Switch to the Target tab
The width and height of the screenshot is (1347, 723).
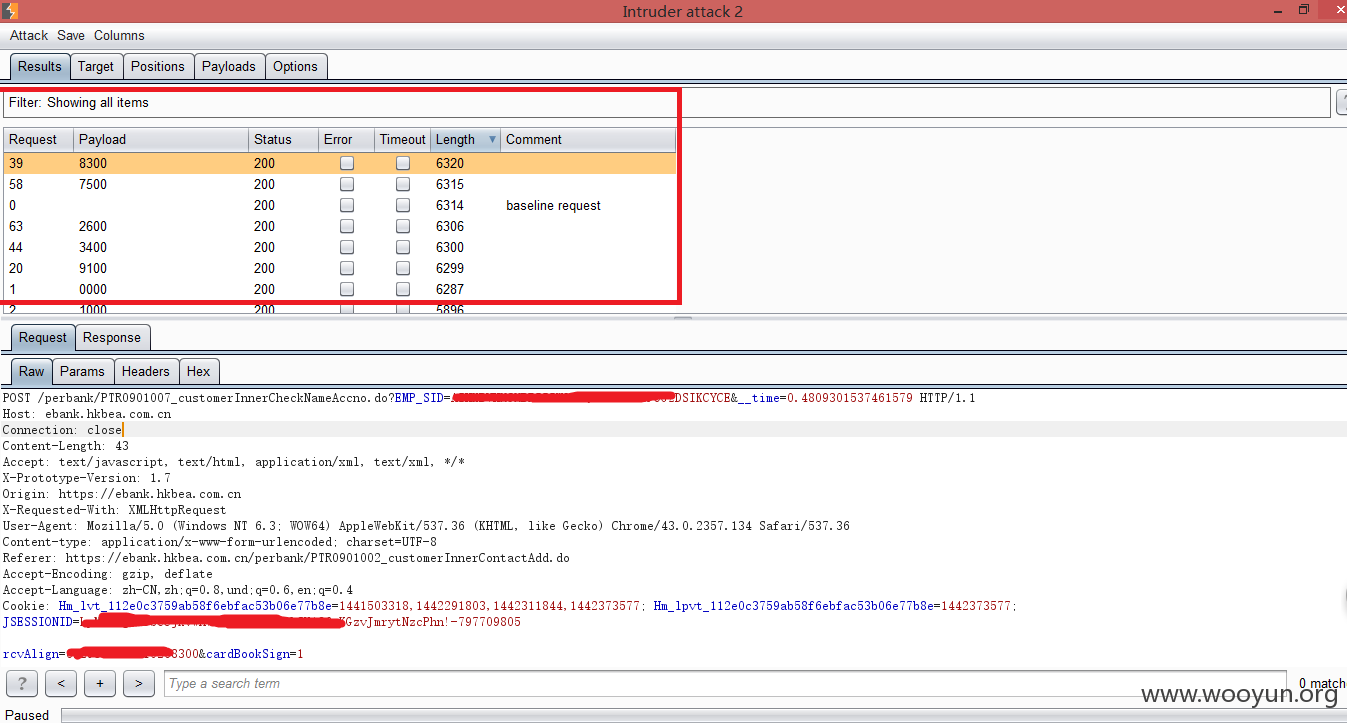96,66
